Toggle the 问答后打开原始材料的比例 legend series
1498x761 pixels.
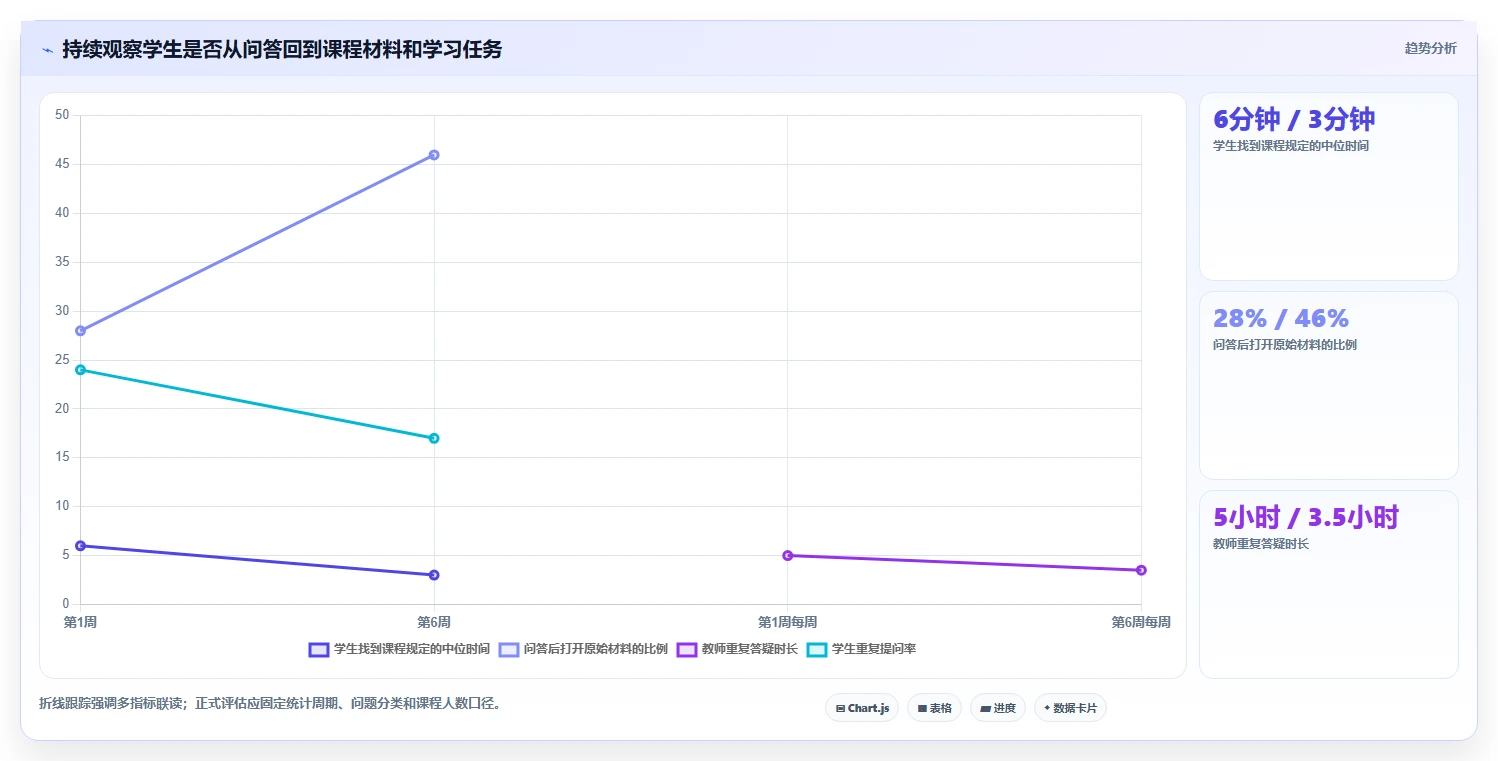[583, 649]
